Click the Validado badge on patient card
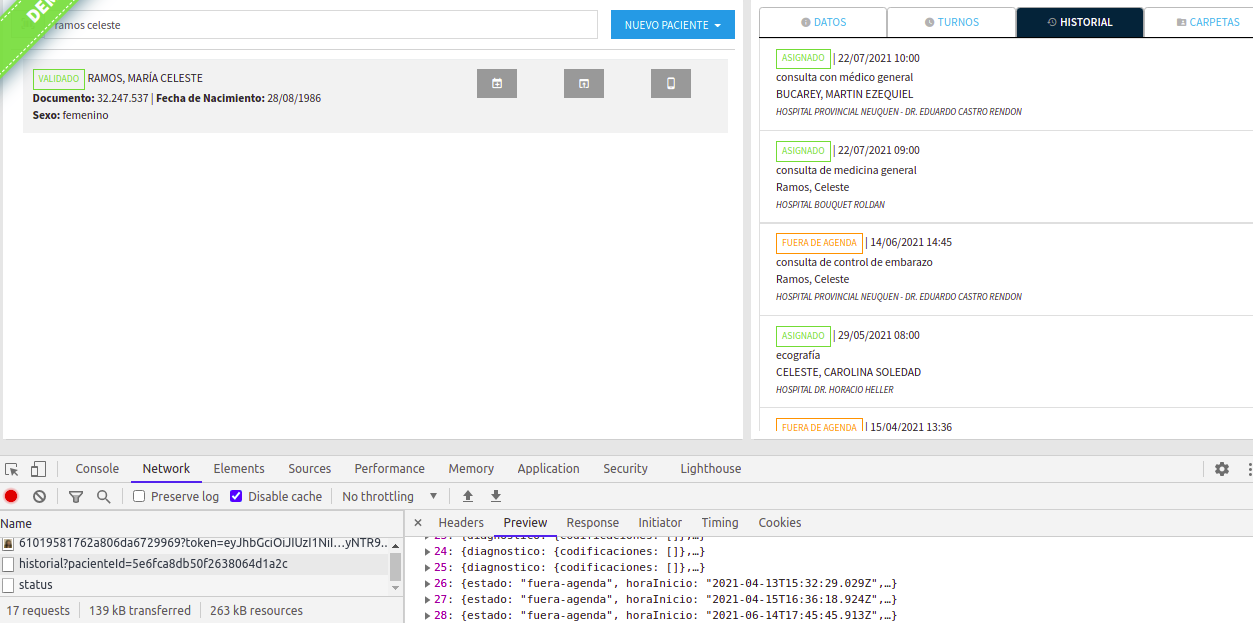 59,79
